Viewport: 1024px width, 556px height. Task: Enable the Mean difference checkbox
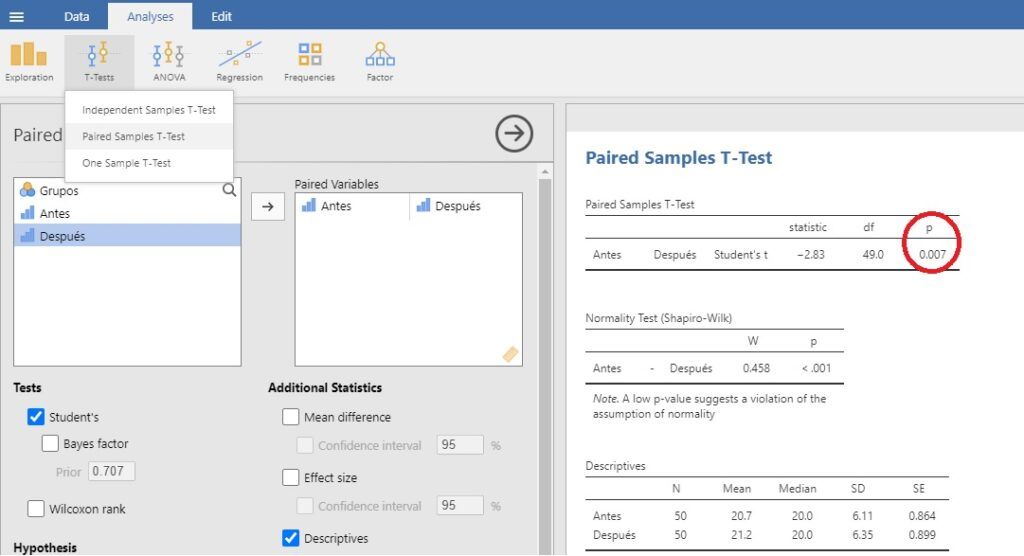click(291, 417)
